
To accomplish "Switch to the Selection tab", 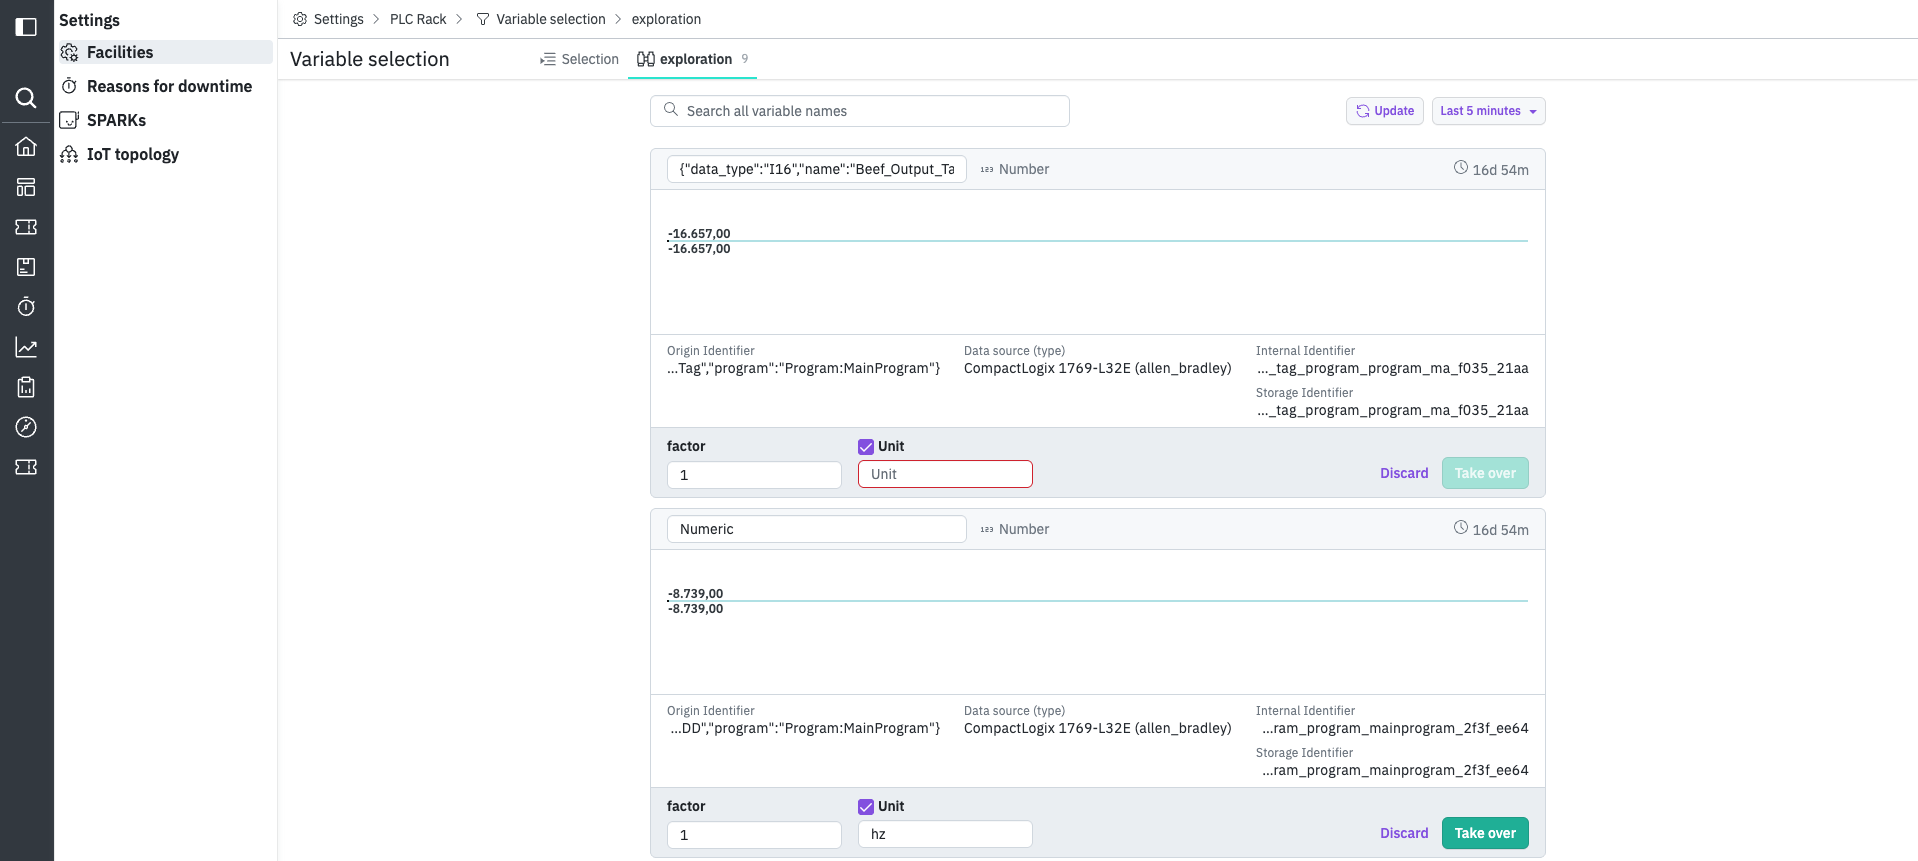I will click(580, 59).
